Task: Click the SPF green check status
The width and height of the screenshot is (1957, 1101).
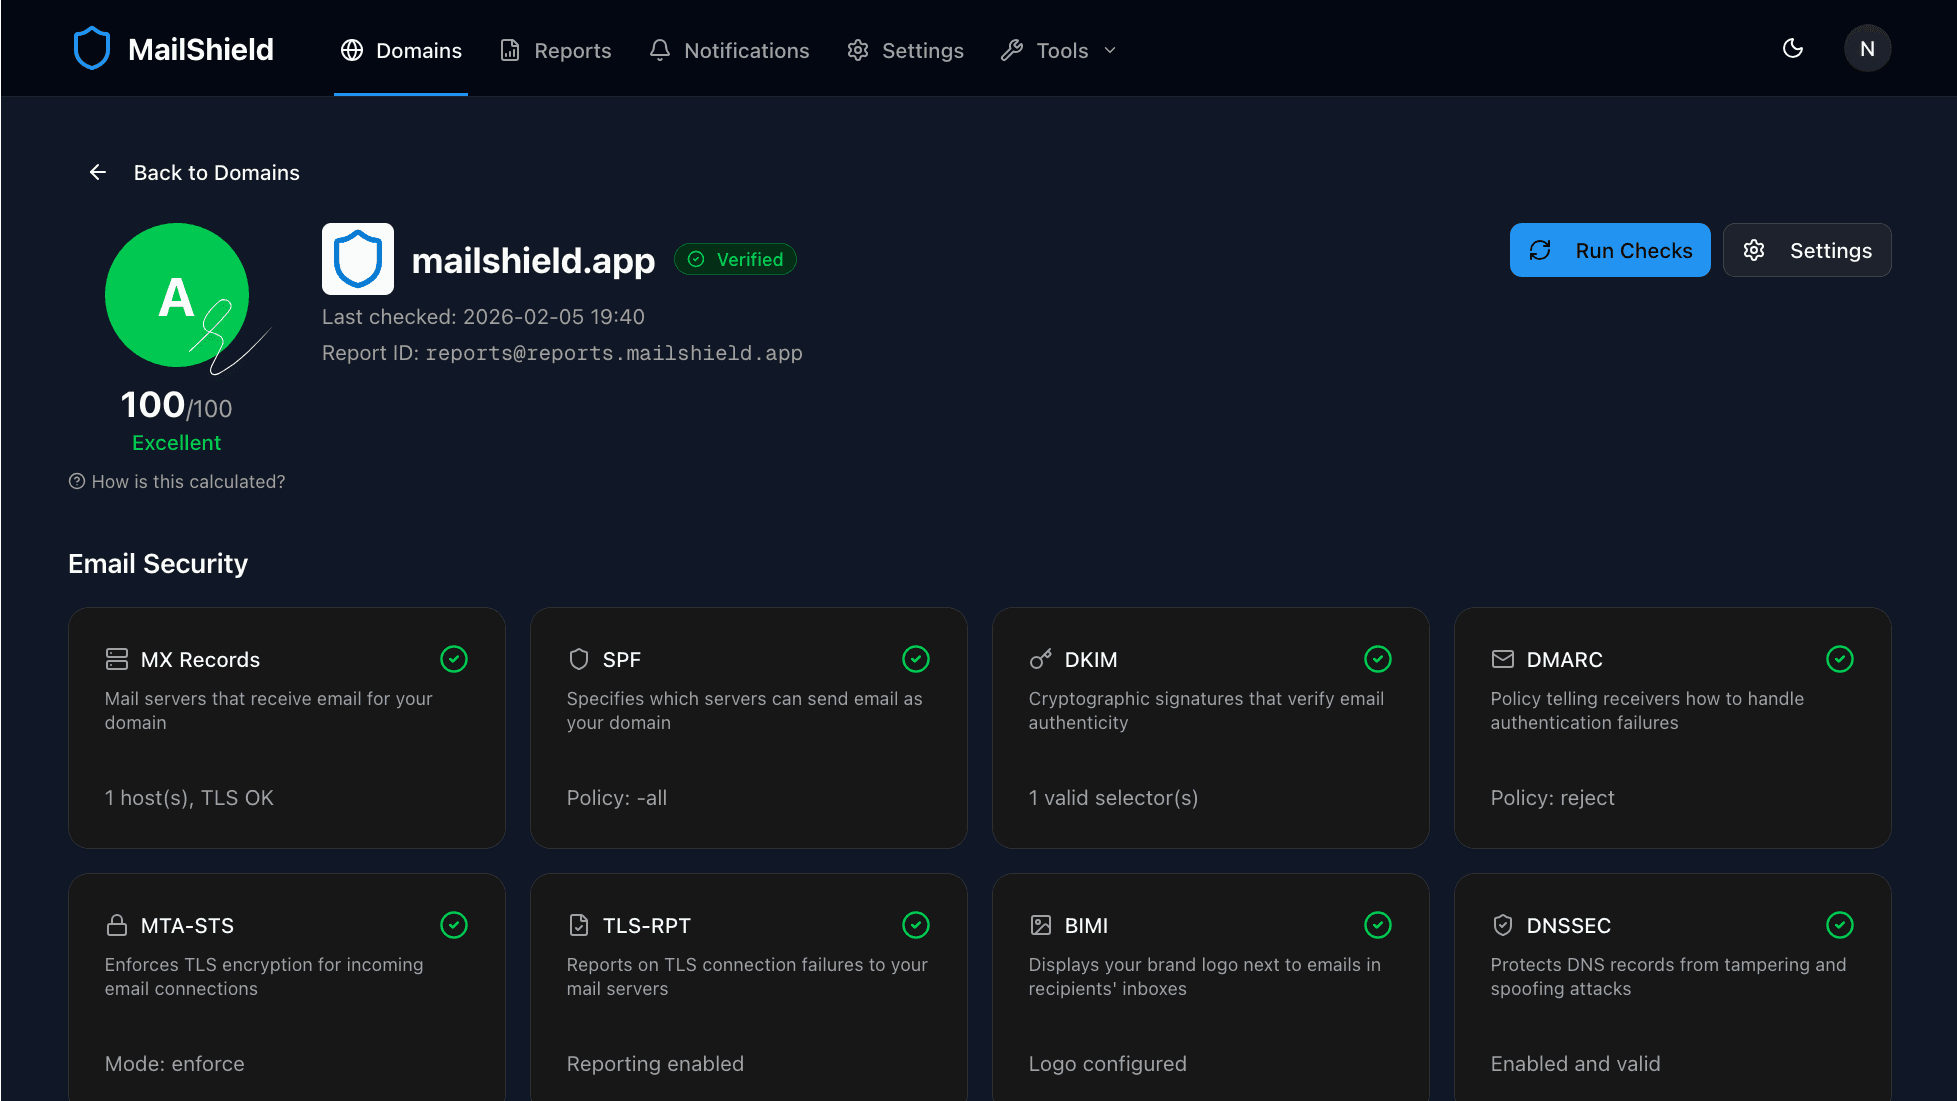Action: point(916,659)
